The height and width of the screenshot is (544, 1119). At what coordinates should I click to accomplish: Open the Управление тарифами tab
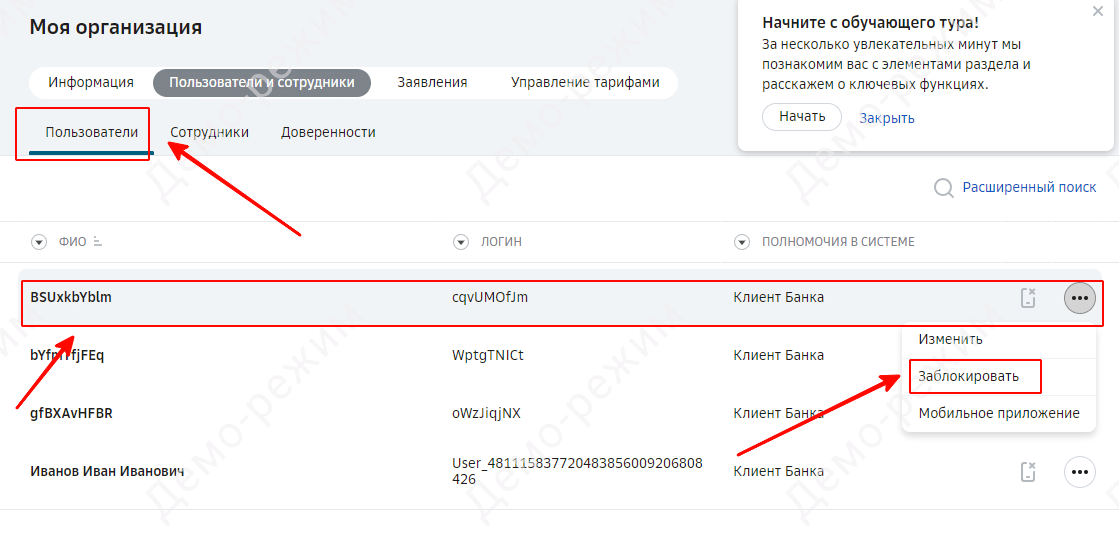585,83
